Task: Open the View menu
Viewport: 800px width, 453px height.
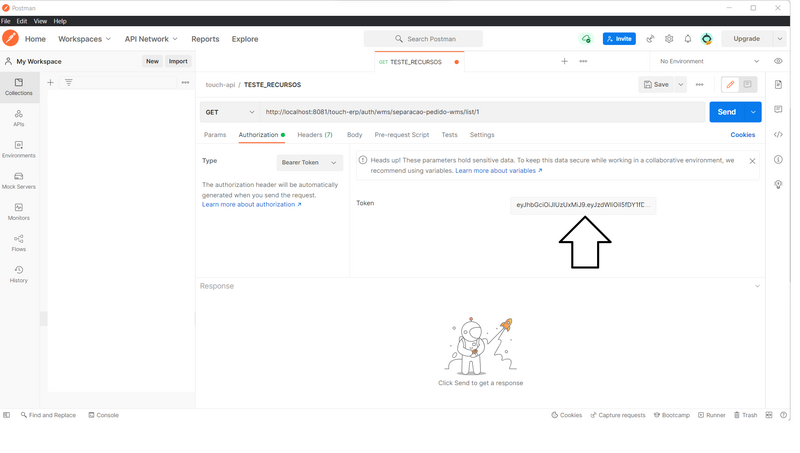Action: [x=40, y=21]
